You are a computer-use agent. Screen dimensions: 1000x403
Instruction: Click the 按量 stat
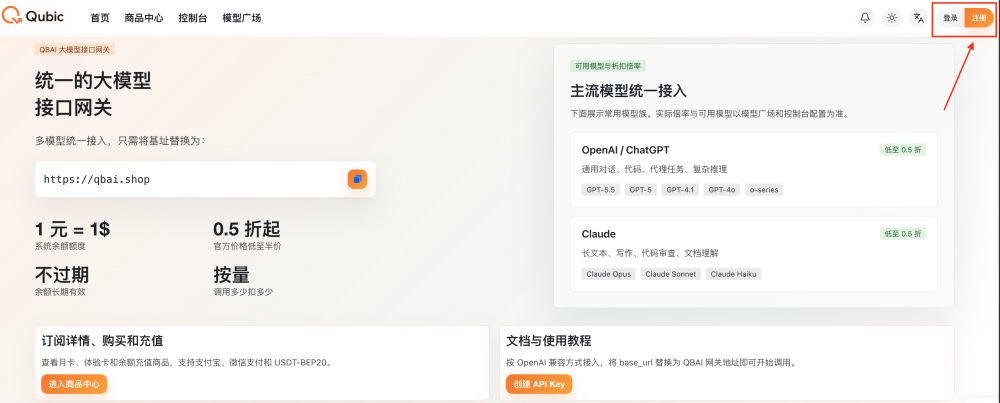[x=231, y=275]
